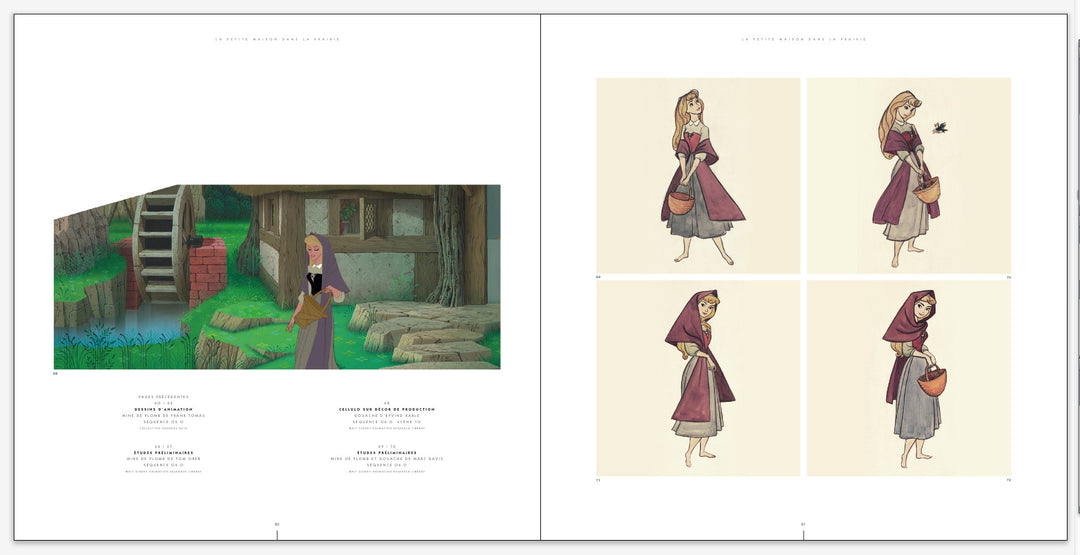1080x555 pixels.
Task: Select the cottage and water wheel illustration
Action: [x=277, y=277]
